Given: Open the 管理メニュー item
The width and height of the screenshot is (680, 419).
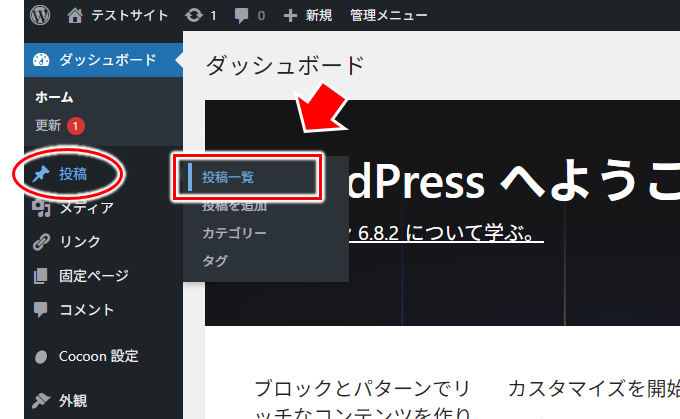Looking at the screenshot, I should coord(389,16).
